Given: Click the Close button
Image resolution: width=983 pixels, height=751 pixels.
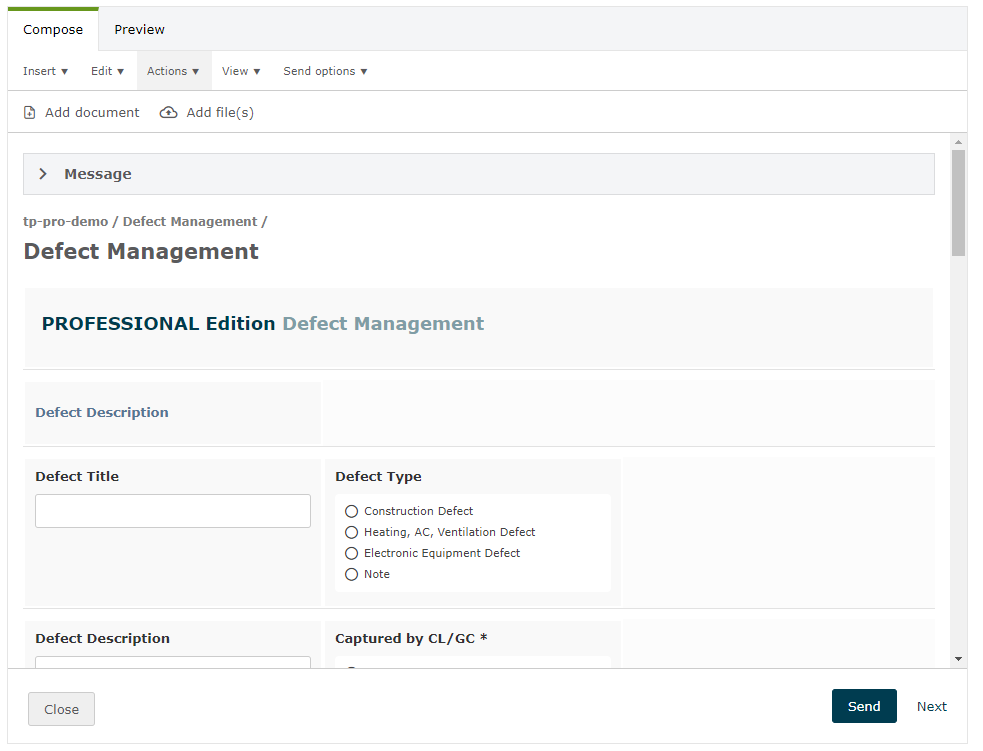Looking at the screenshot, I should click(x=61, y=709).
